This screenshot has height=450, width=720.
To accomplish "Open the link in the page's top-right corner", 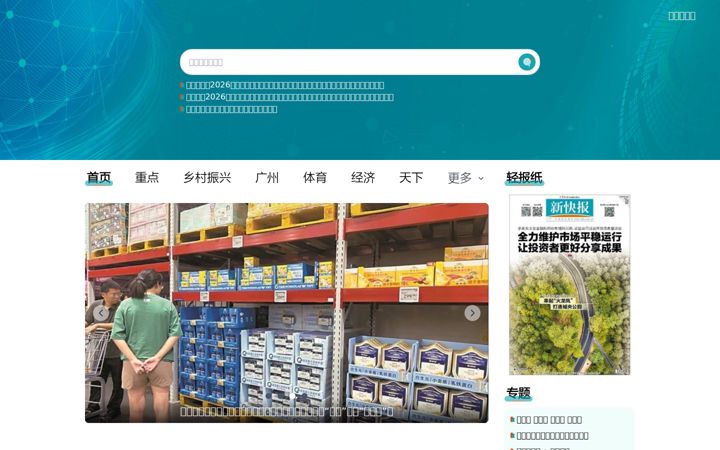I will tap(681, 16).
